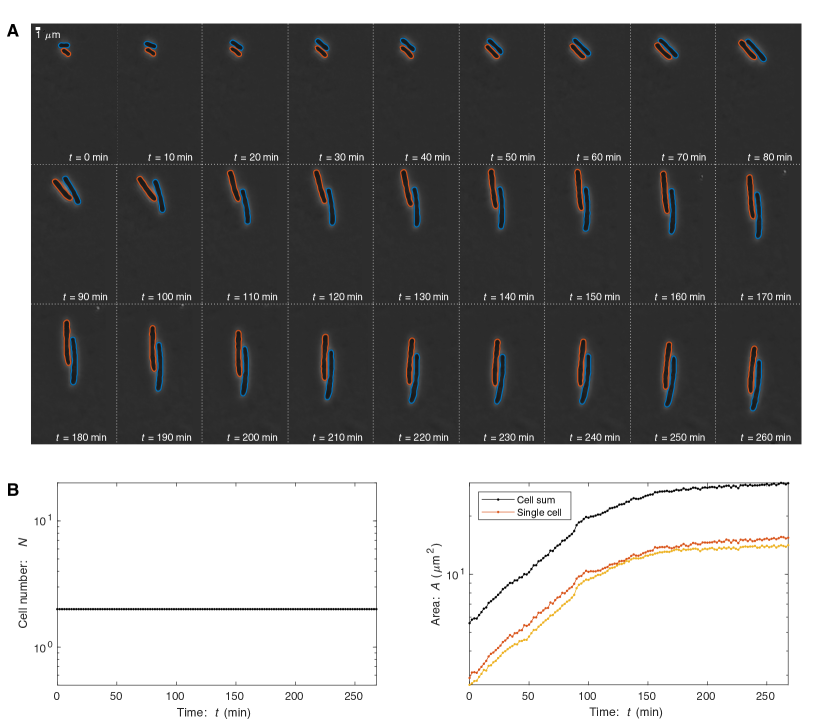
Task: Click the dotted data line in cell number plot
Action: click(x=216, y=609)
